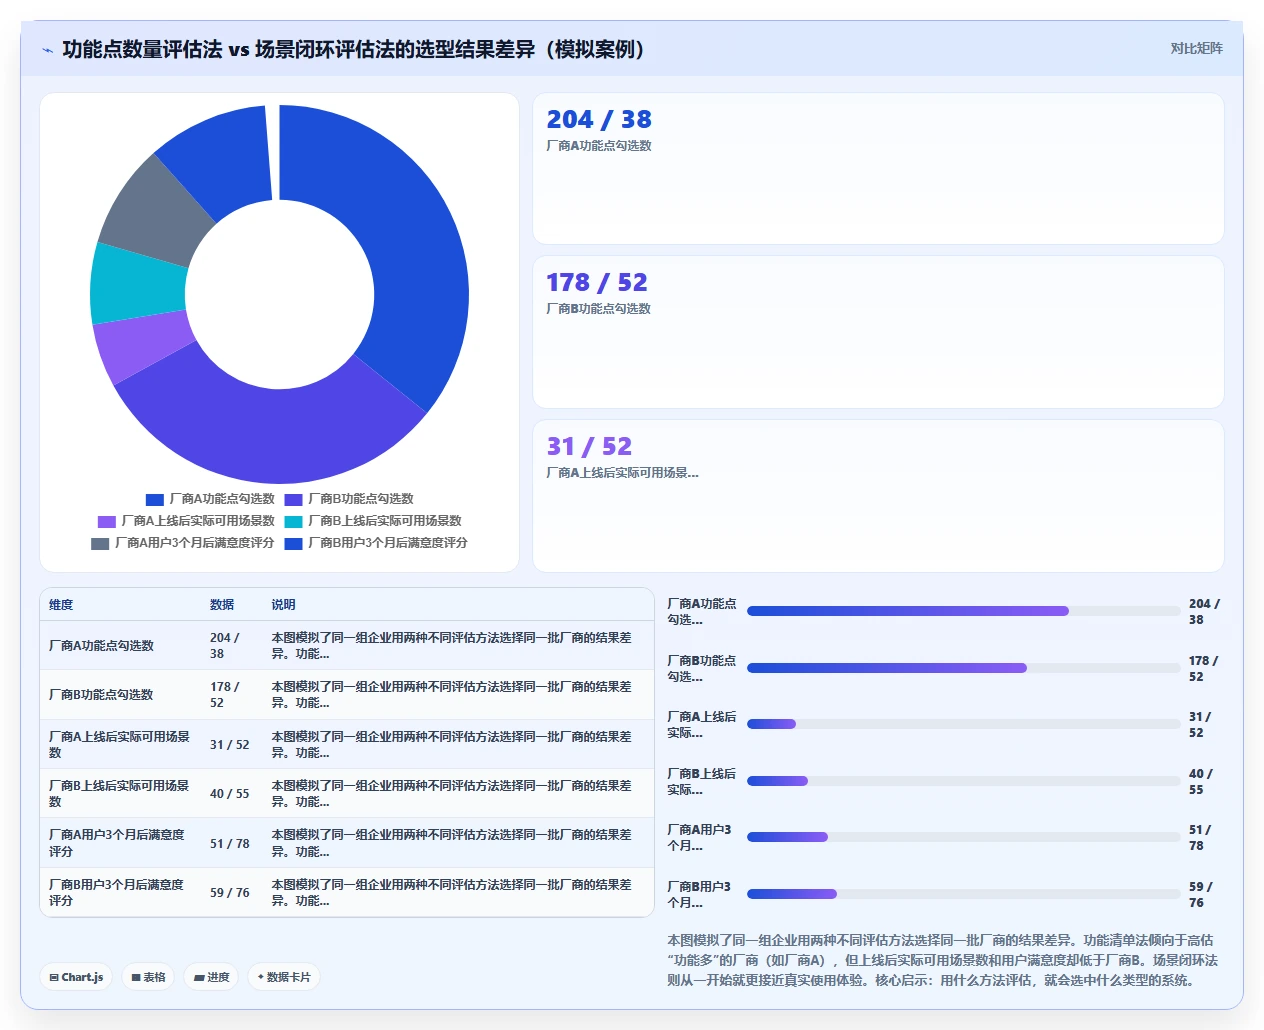Image resolution: width=1264 pixels, height=1030 pixels.
Task: Select the 204 / 38 data card
Action: [x=878, y=168]
